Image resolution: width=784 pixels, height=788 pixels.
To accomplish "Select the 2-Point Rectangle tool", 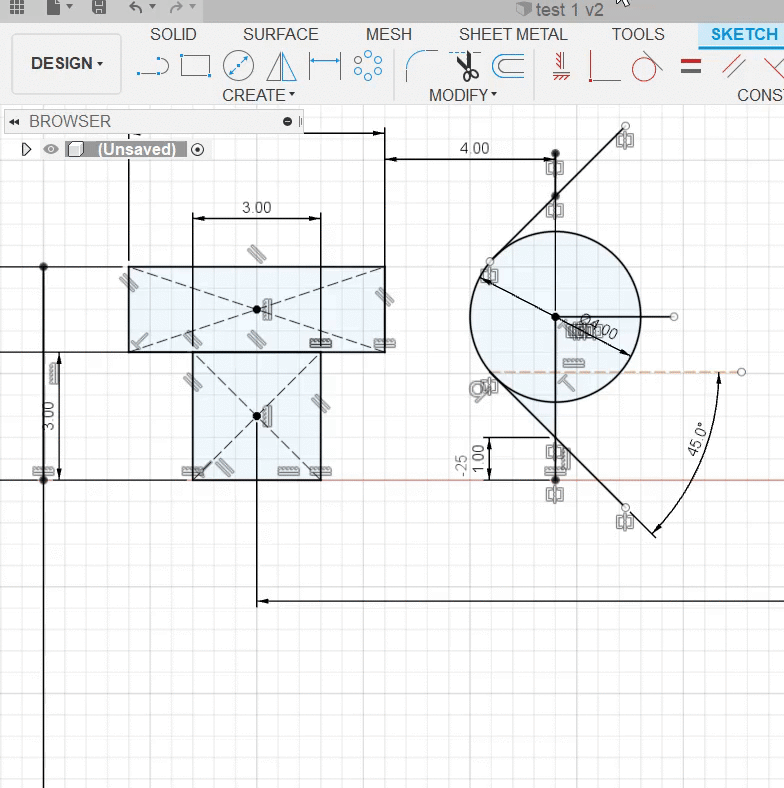I will click(195, 66).
